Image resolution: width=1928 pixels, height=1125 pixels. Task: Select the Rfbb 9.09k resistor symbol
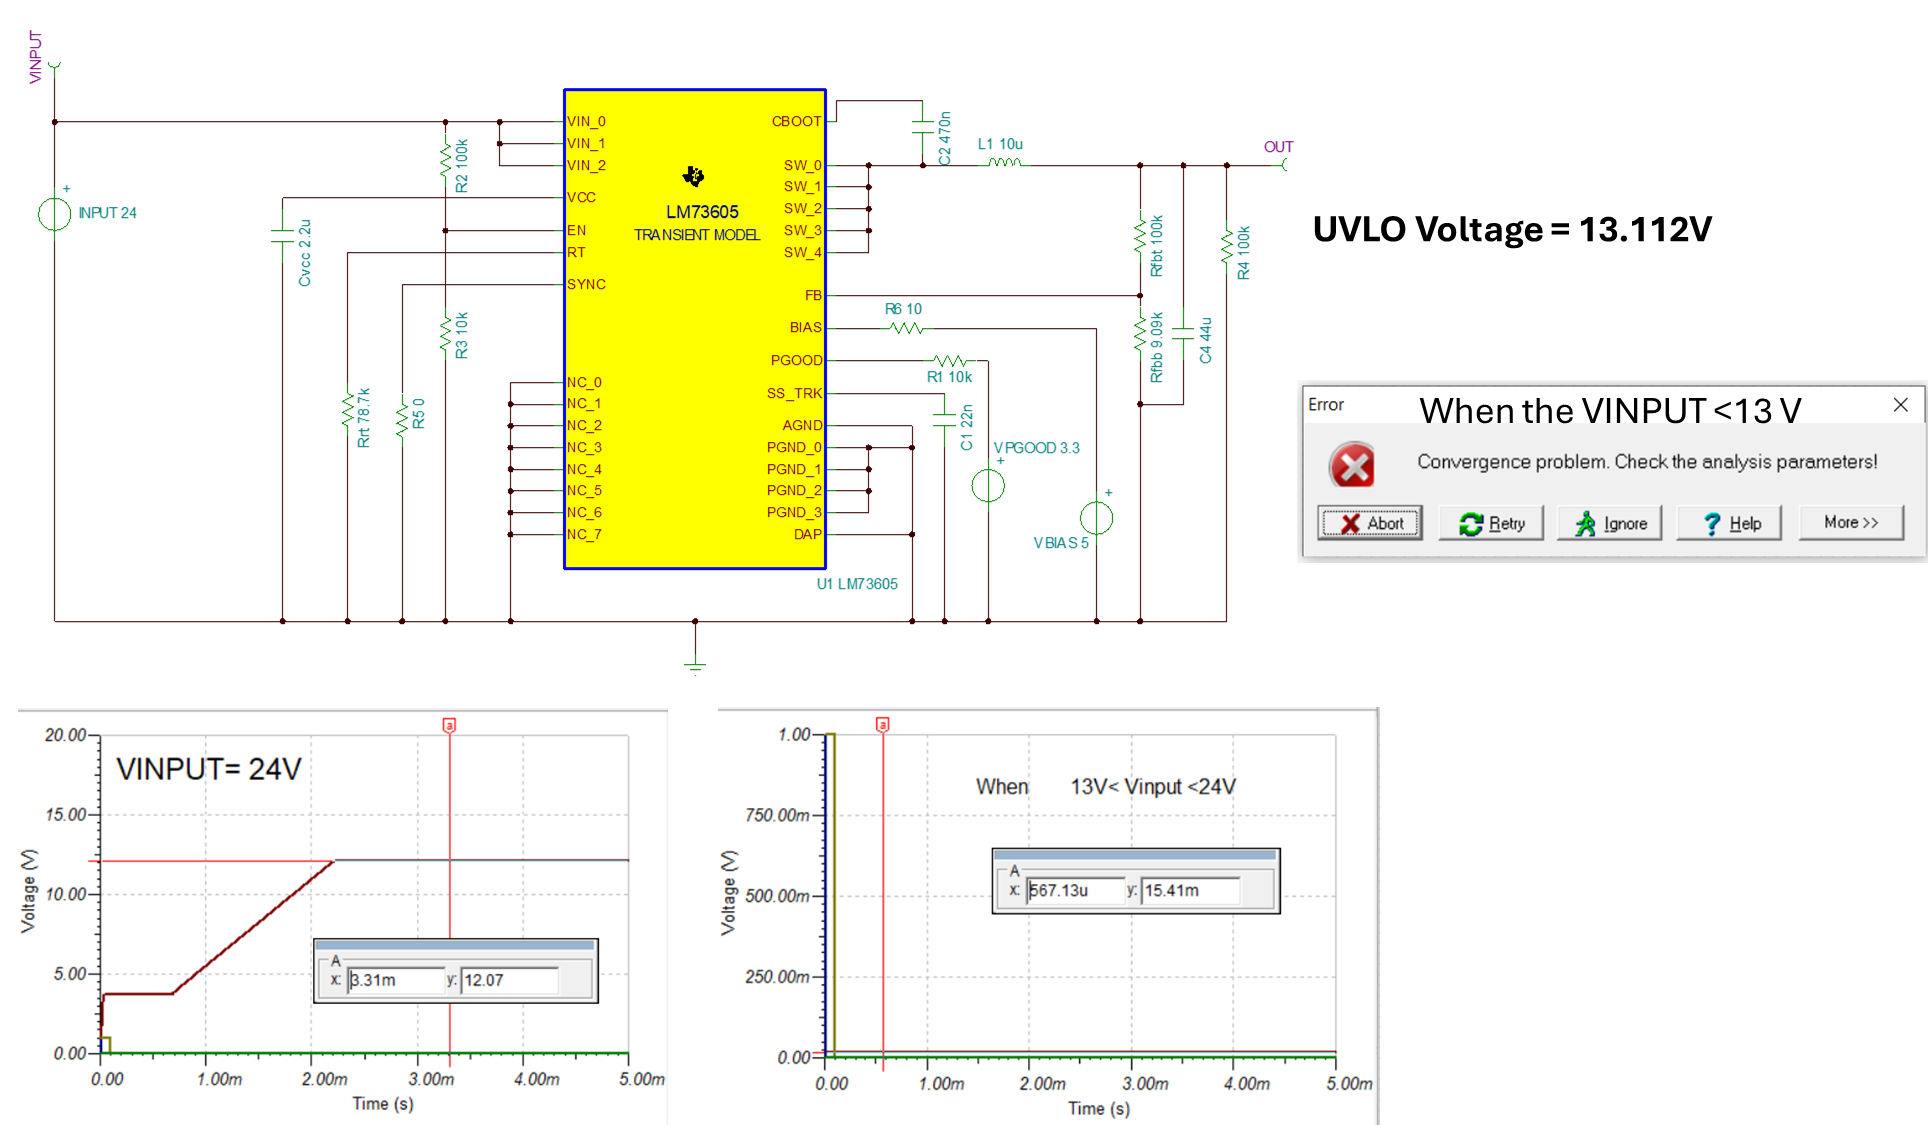pyautogui.click(x=1140, y=335)
